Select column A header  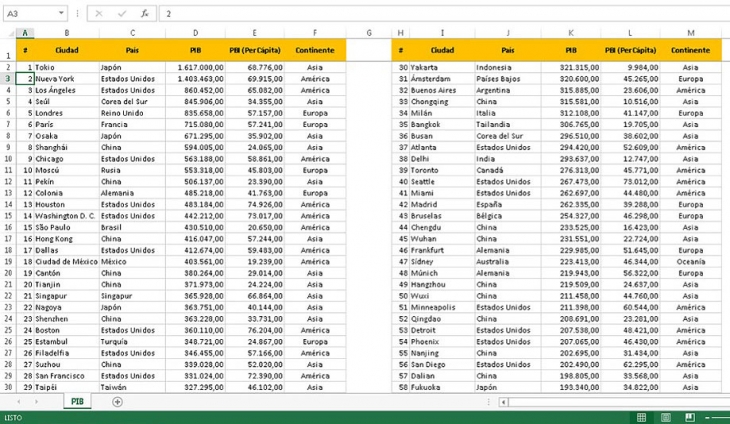click(25, 33)
